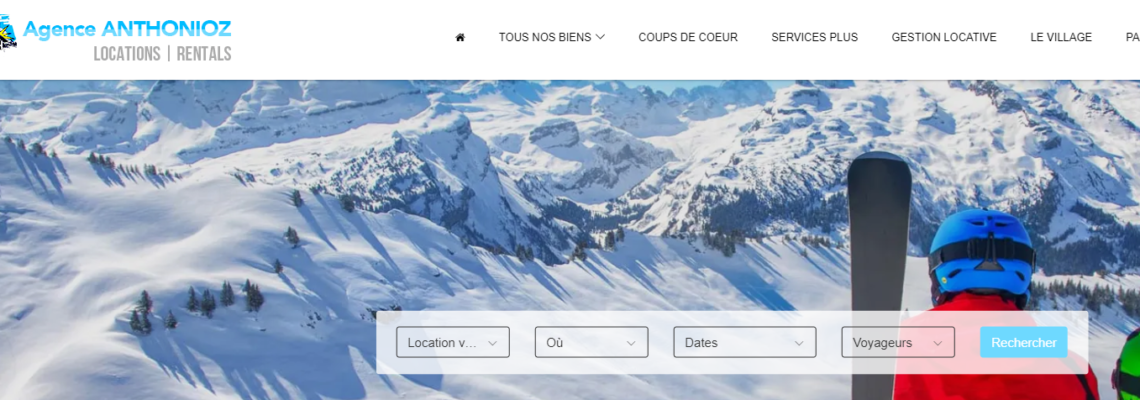
Task: Open the Le Village menu item
Action: pyautogui.click(x=1061, y=37)
